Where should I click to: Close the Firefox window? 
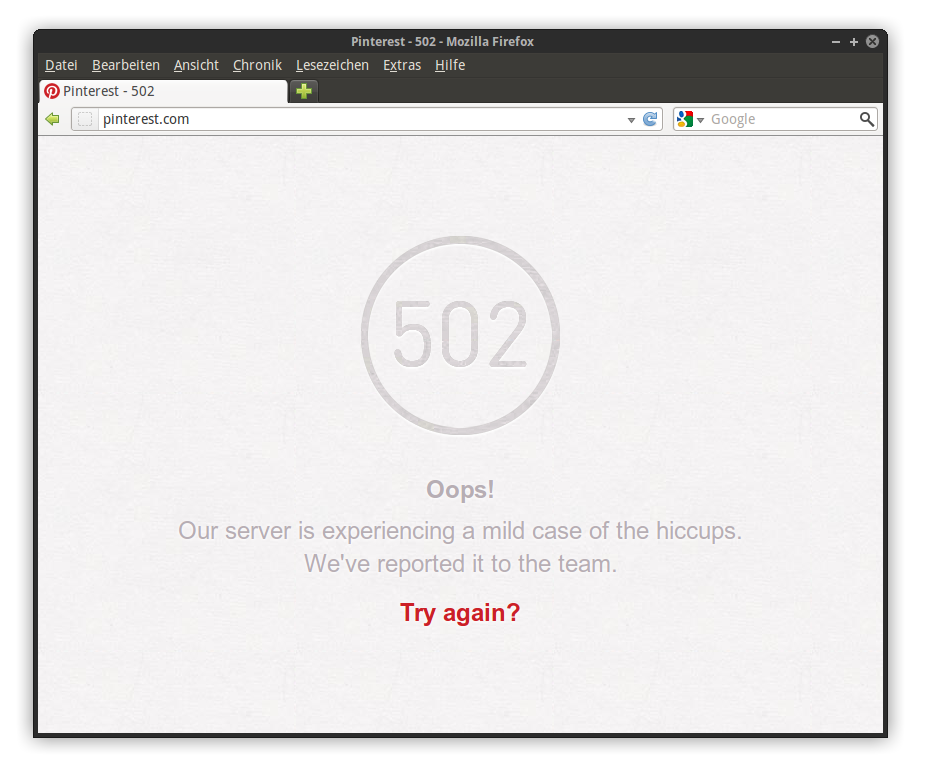coord(873,41)
